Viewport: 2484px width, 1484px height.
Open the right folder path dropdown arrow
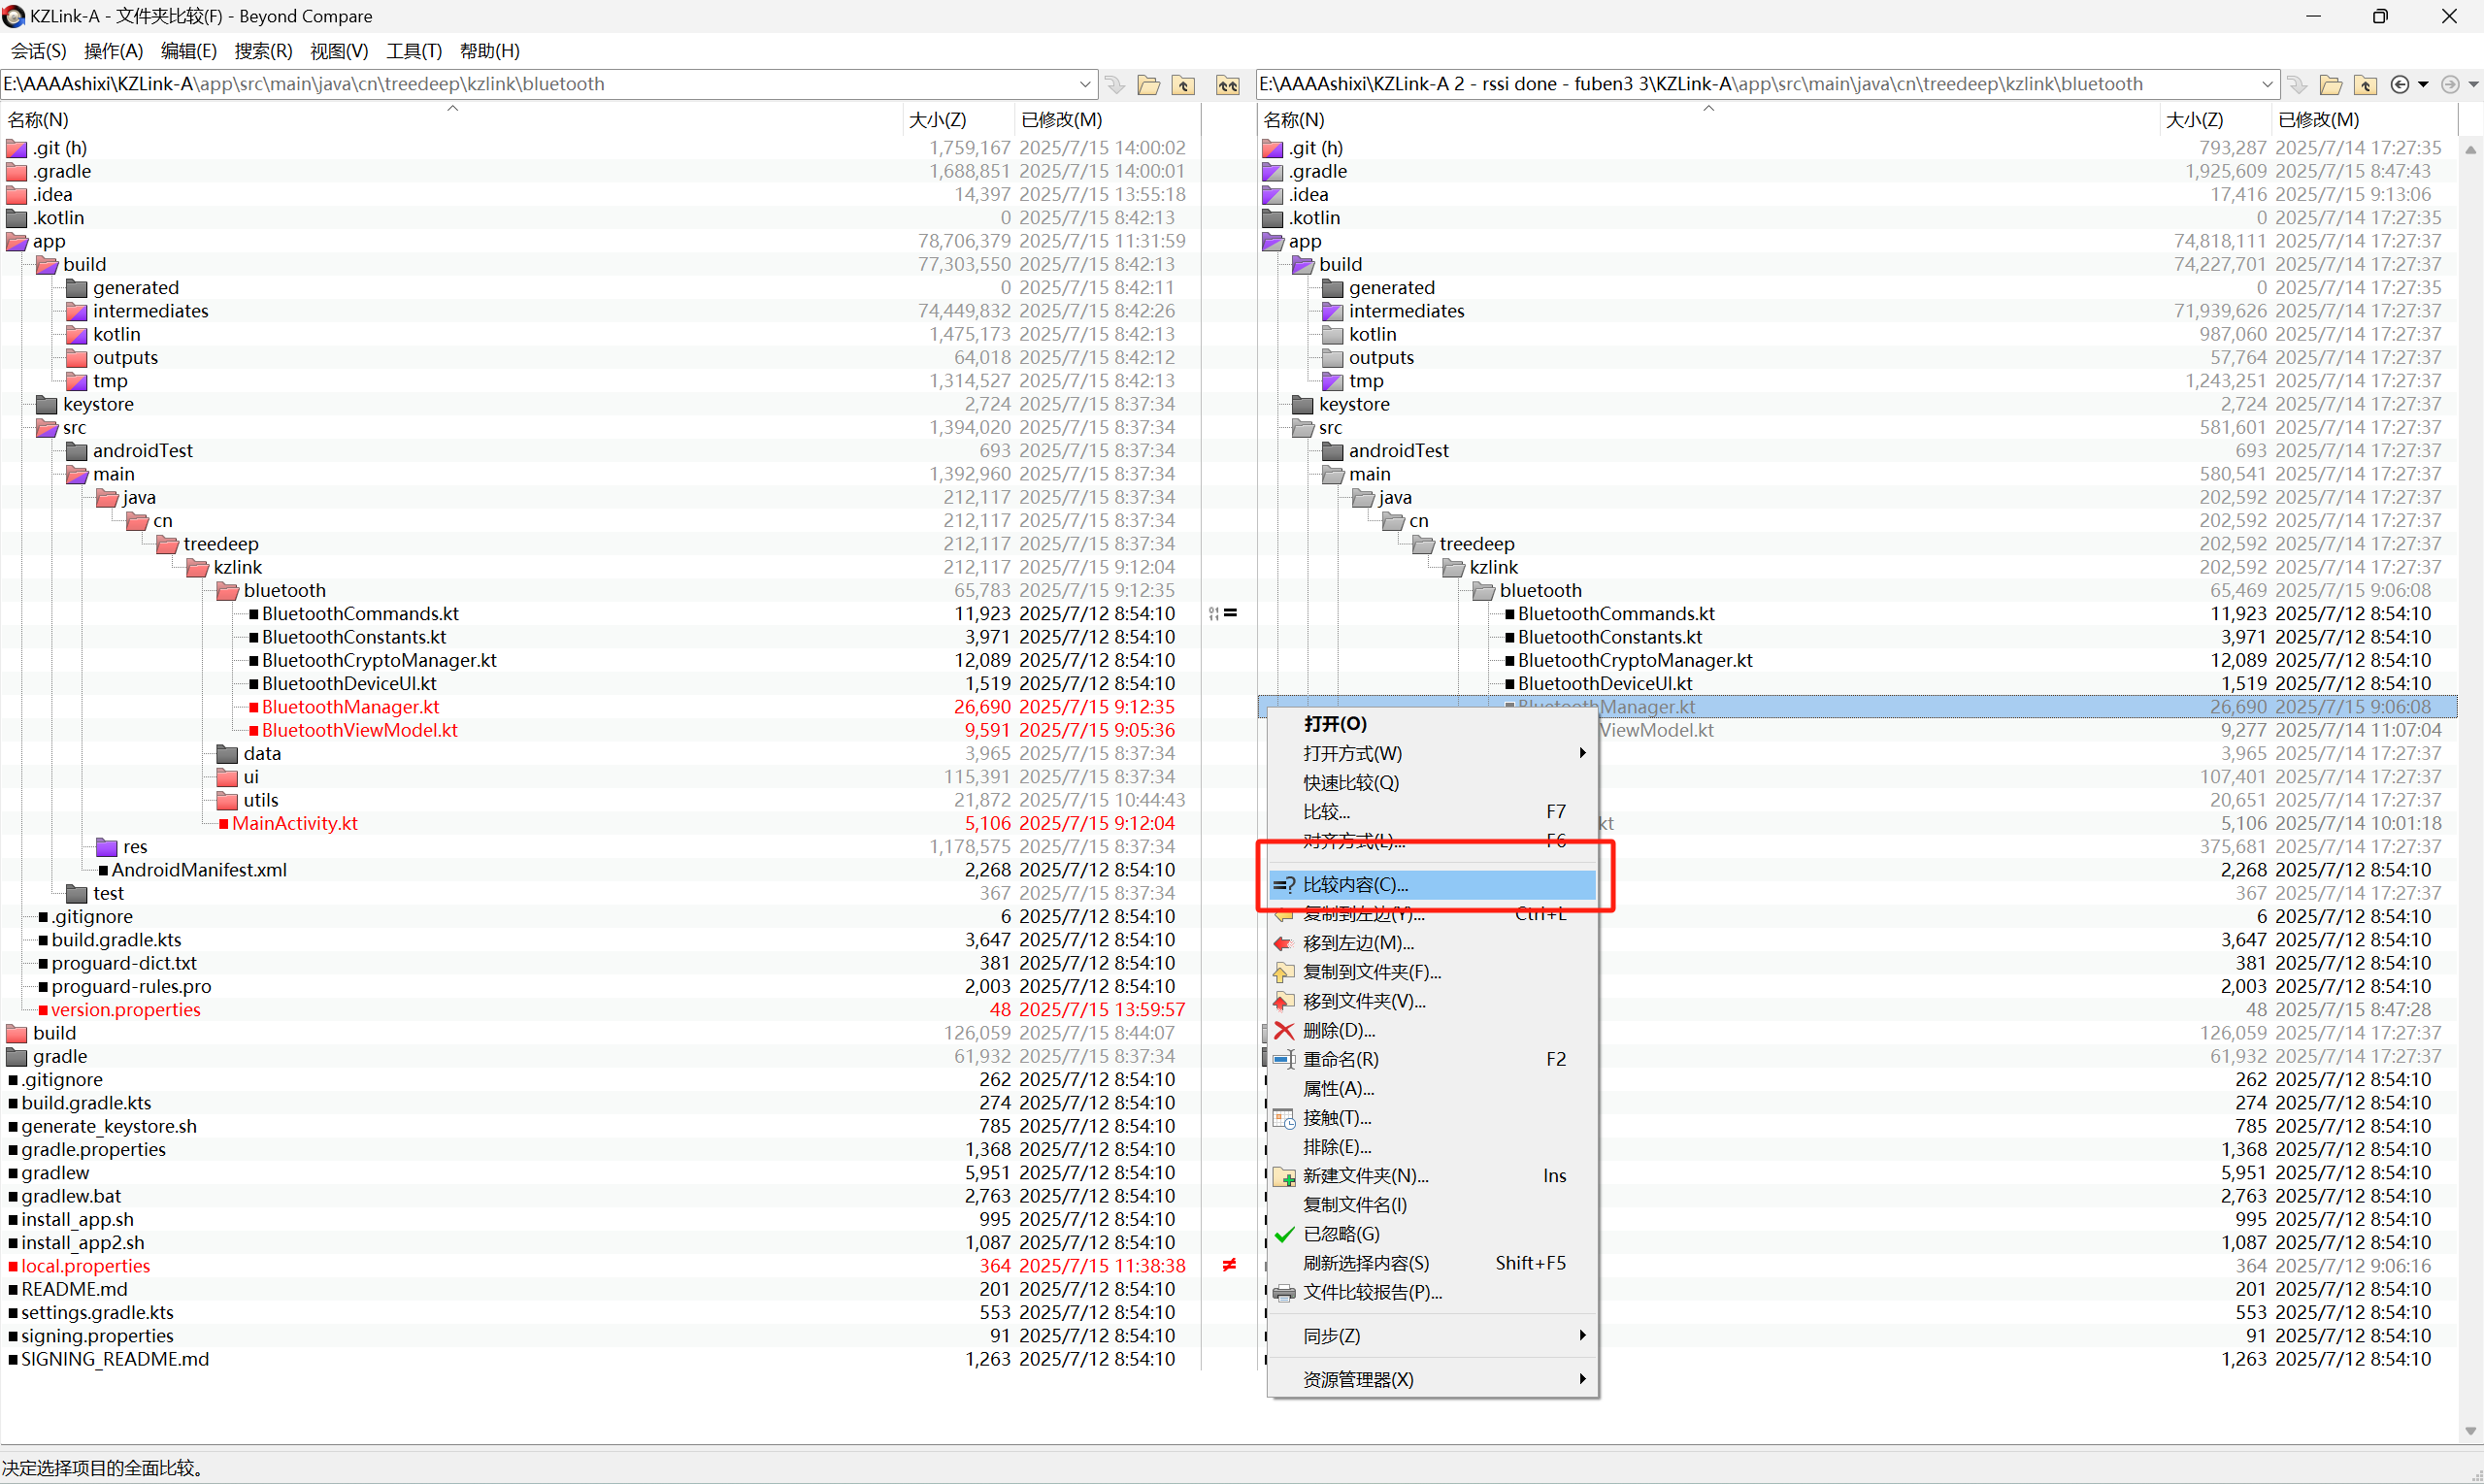(x=2267, y=84)
